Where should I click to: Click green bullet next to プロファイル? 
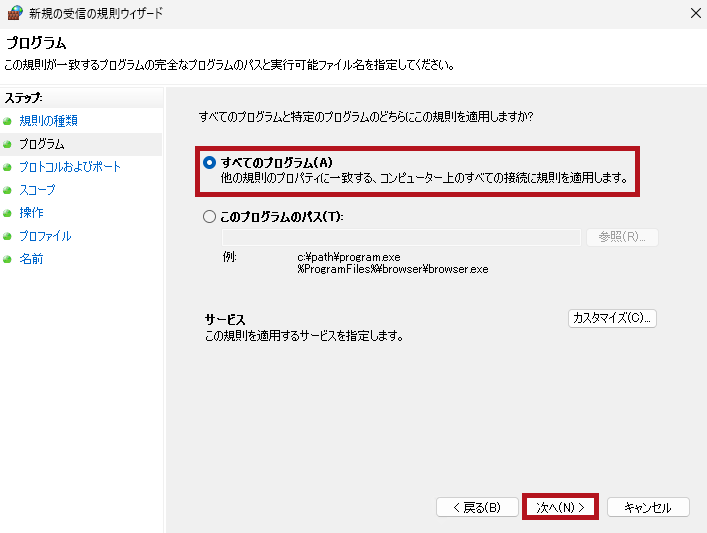pyautogui.click(x=7, y=236)
